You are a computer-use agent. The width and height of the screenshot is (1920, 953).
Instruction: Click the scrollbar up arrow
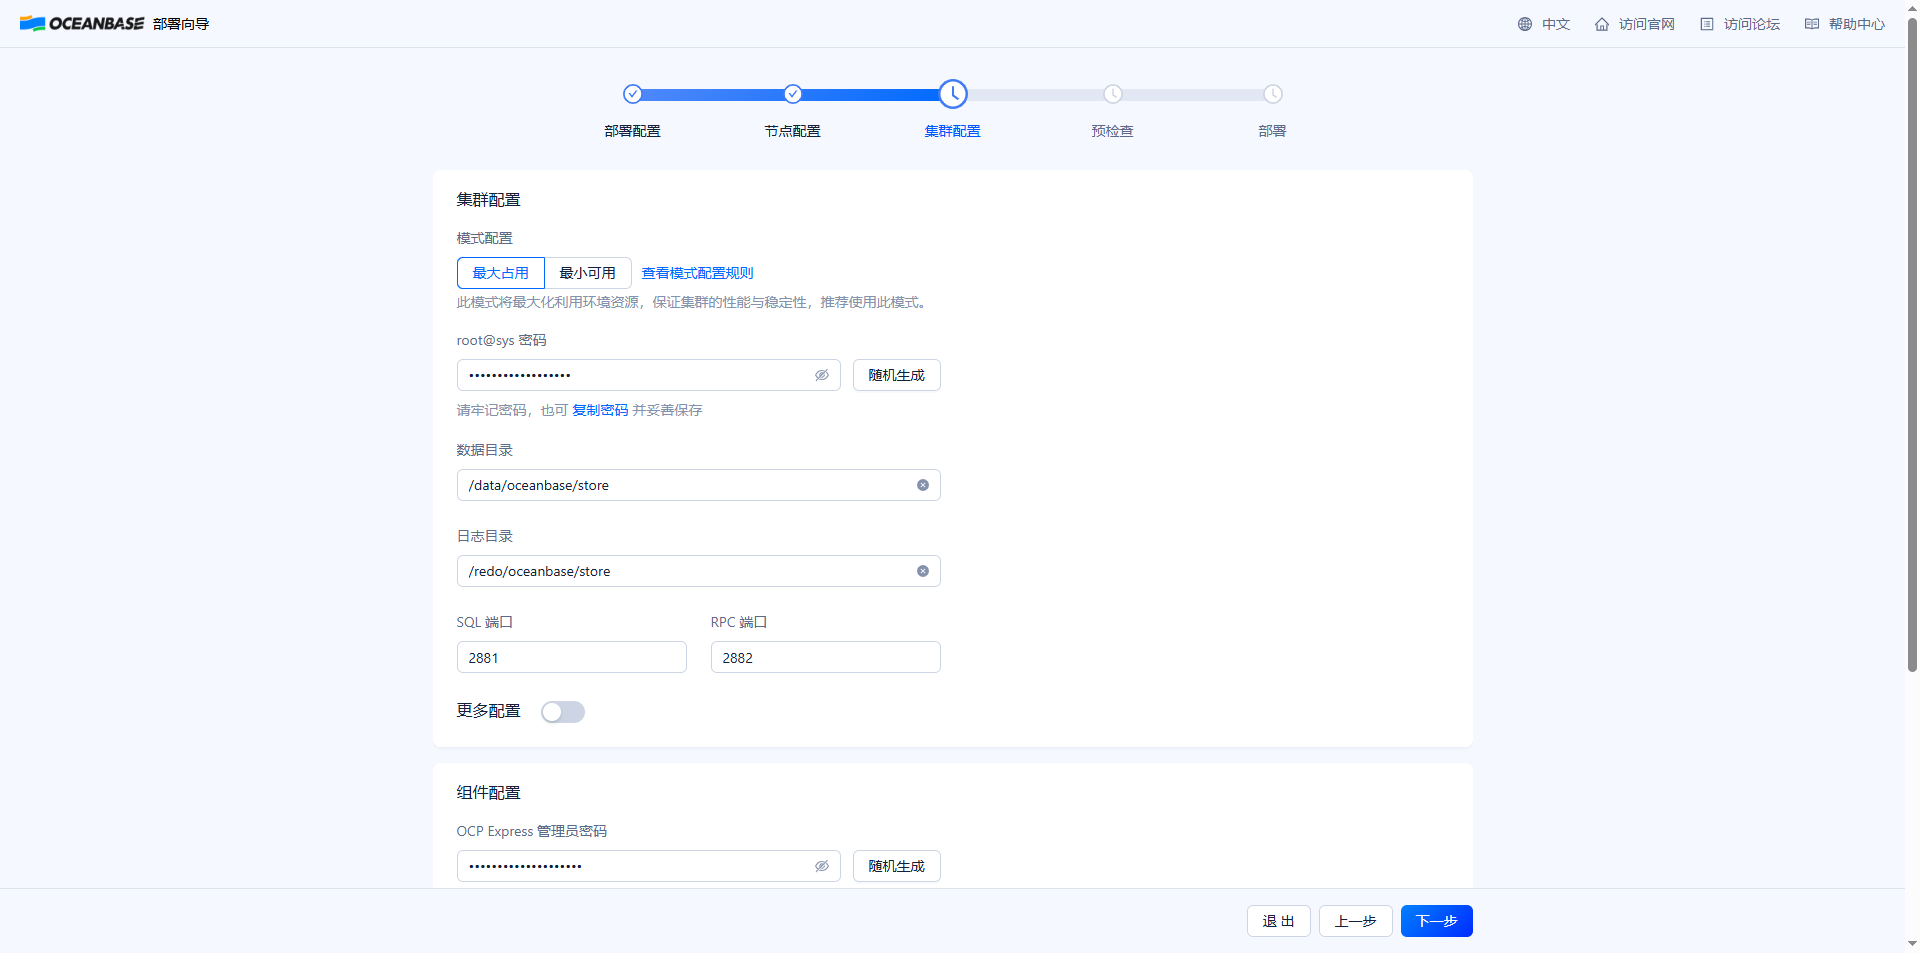(1912, 7)
